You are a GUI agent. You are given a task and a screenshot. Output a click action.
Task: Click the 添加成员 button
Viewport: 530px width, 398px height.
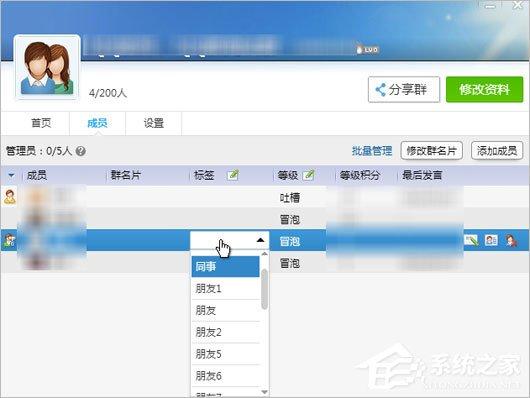[497, 150]
